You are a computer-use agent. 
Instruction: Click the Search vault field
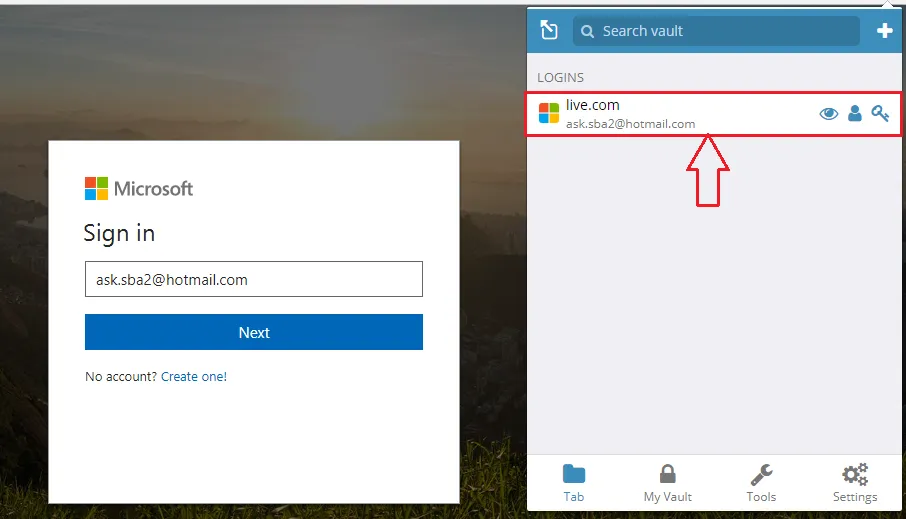(x=716, y=31)
